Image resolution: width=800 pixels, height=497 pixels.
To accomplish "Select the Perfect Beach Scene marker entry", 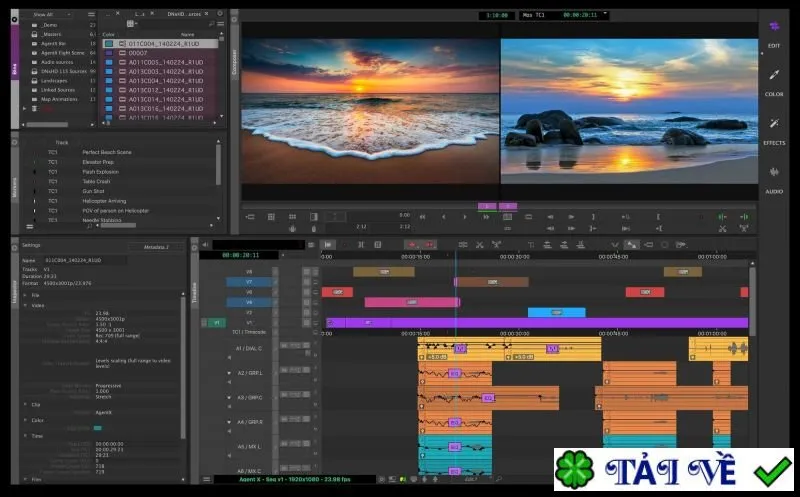I will pos(107,152).
